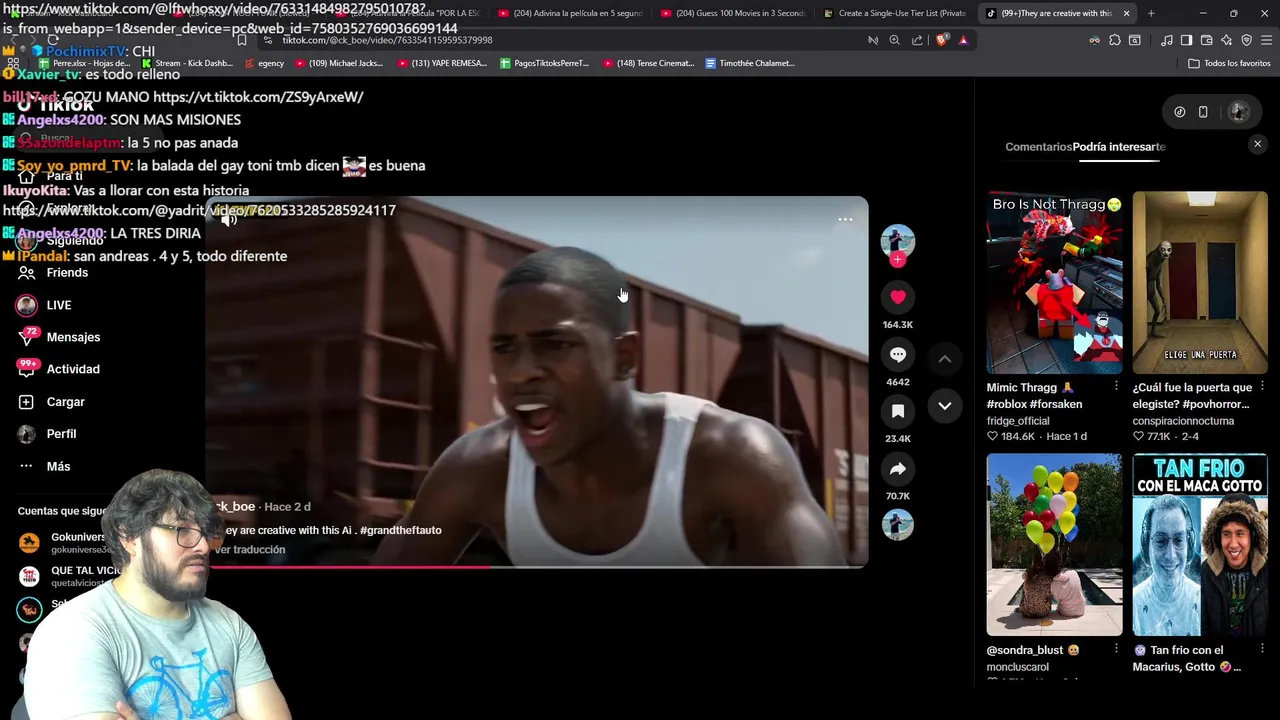
Task: Close the TikTok browser tab
Action: [1126, 13]
